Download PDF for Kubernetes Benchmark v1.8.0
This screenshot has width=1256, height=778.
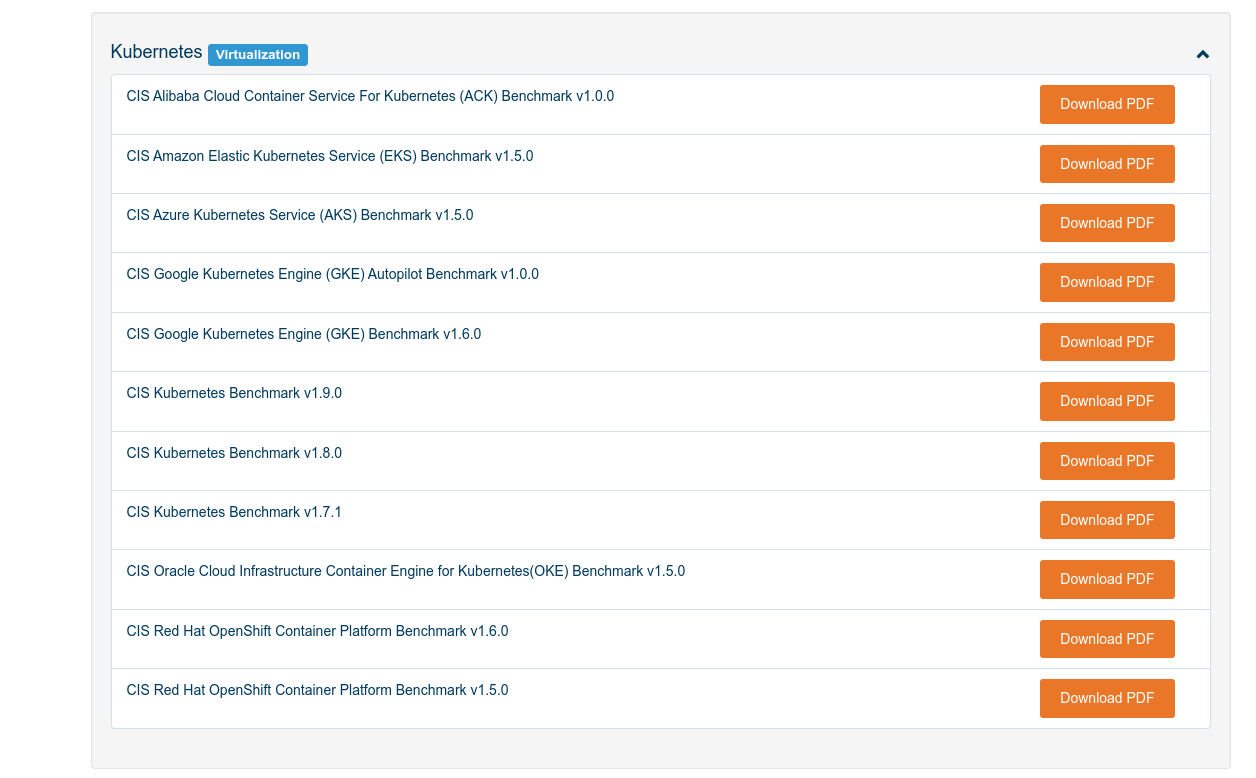coord(1107,461)
